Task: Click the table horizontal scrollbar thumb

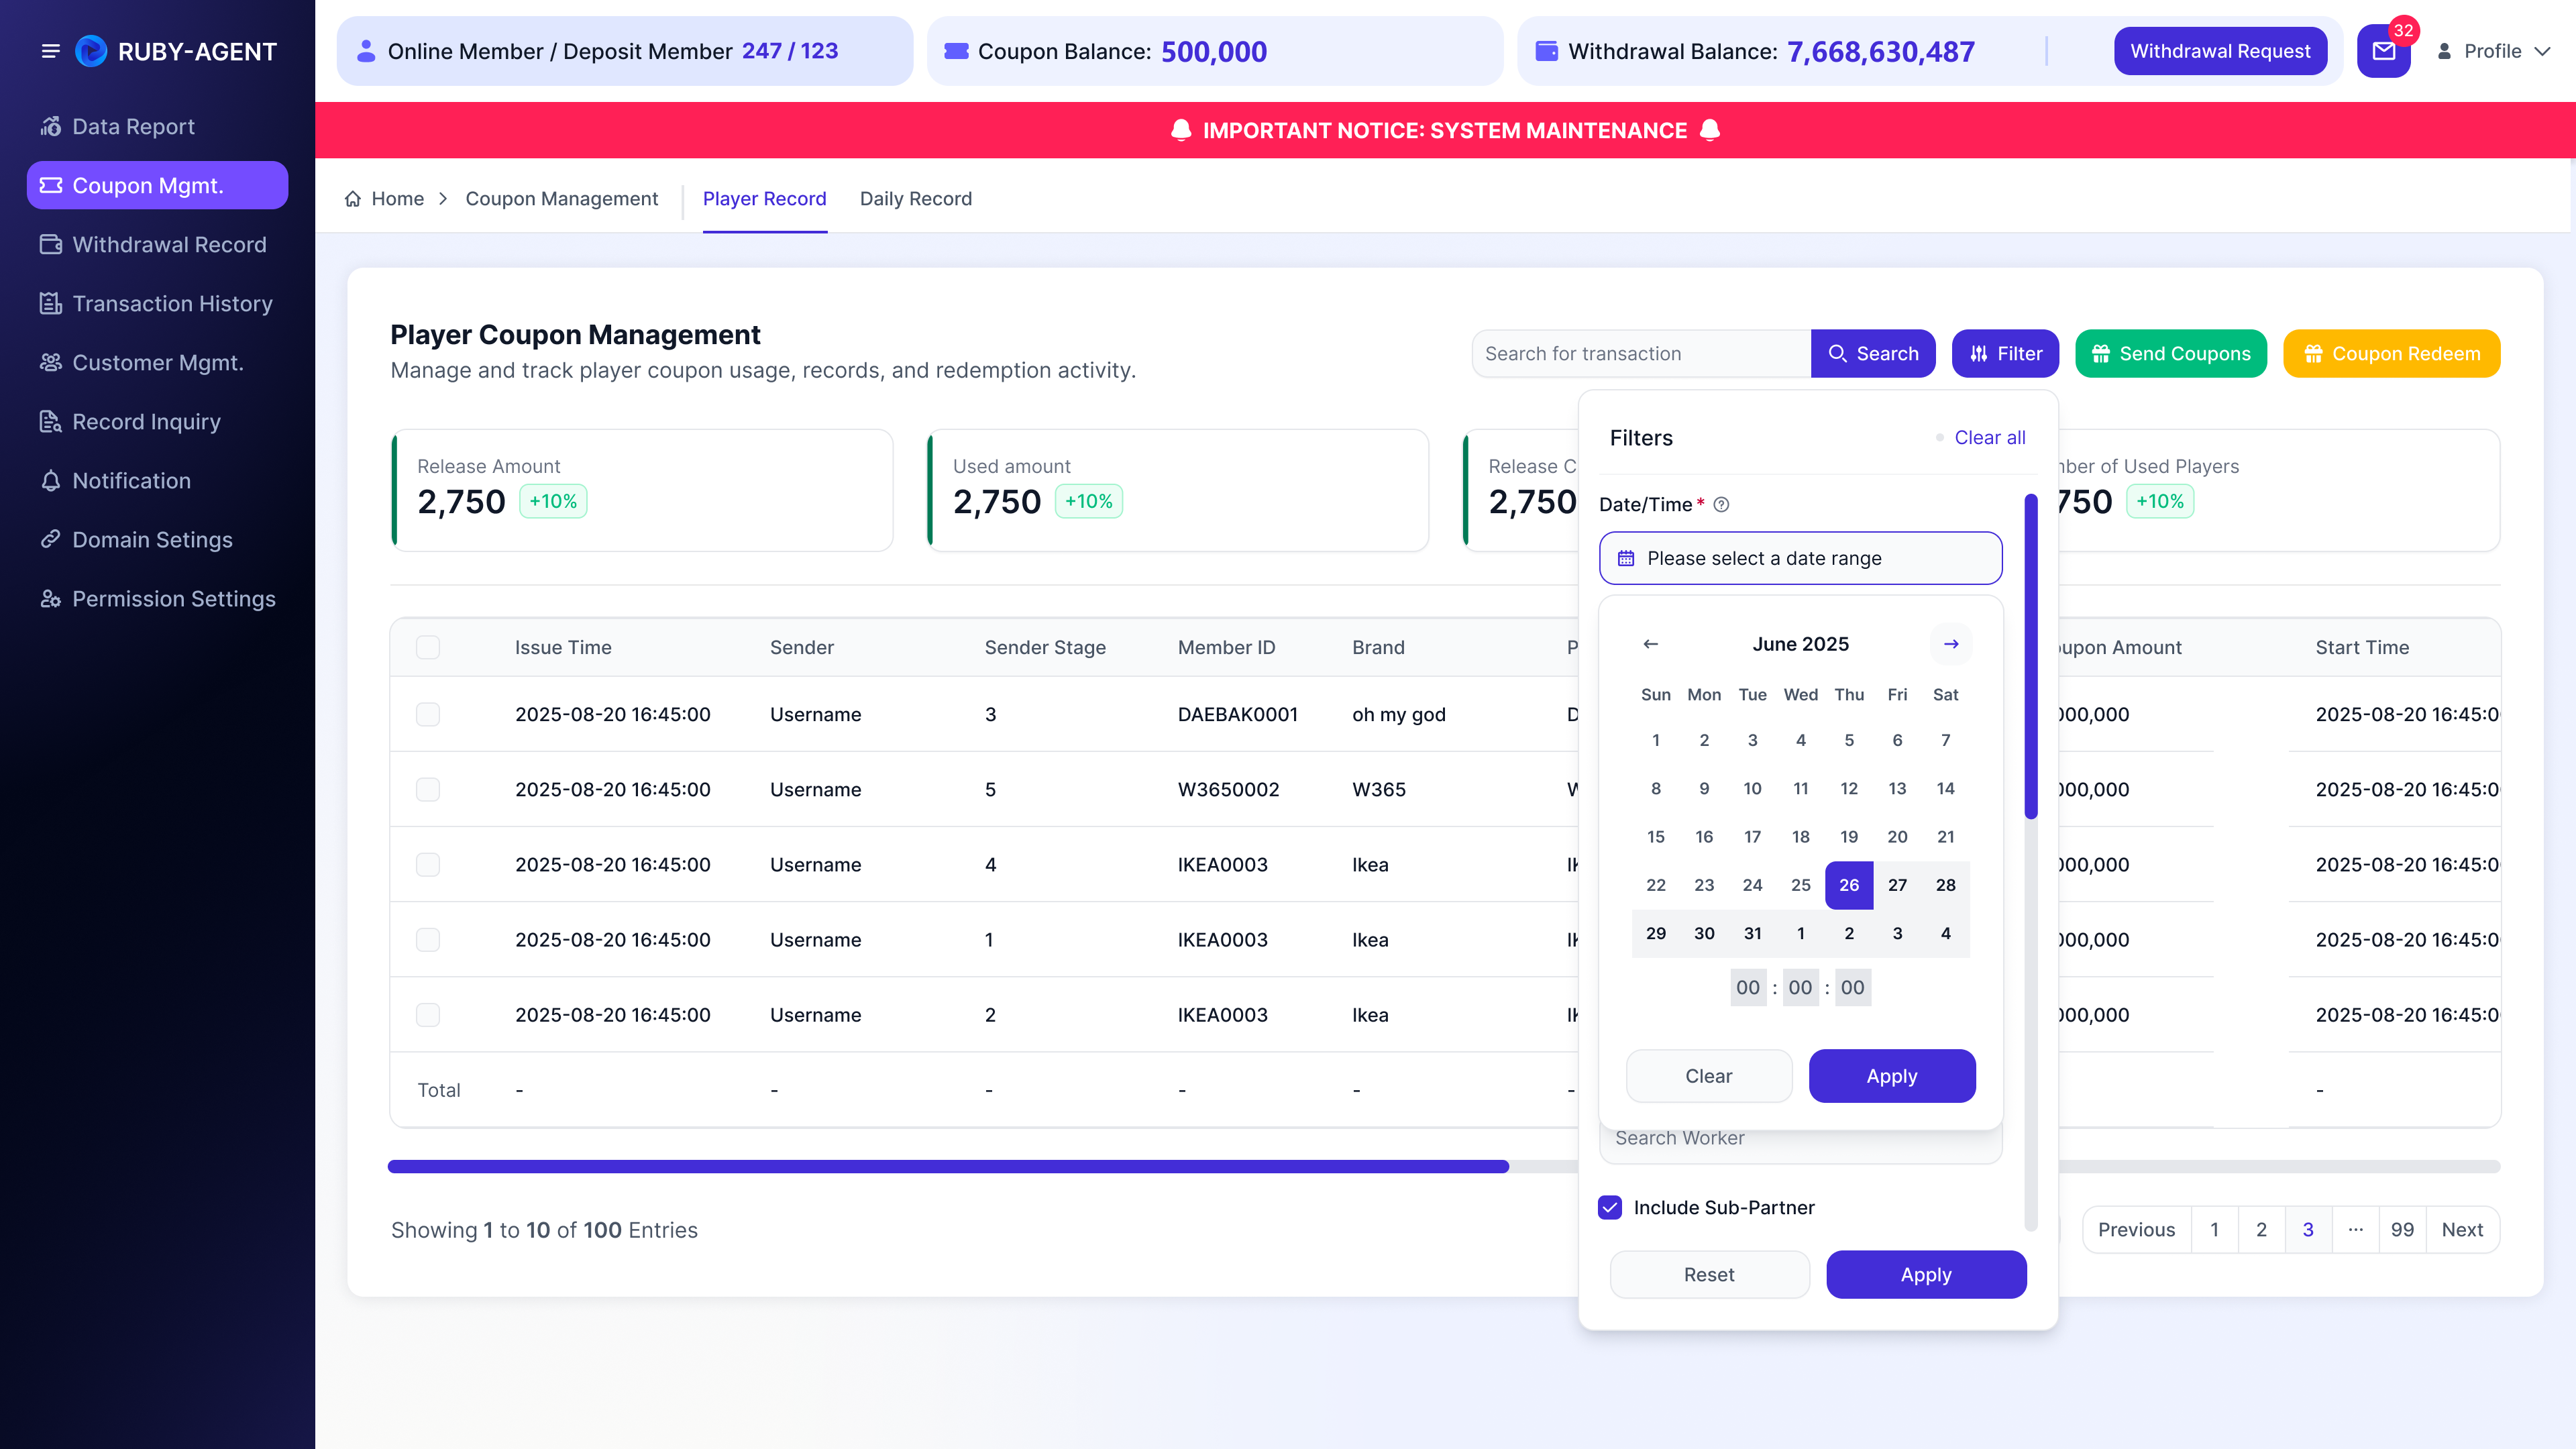Action: (x=948, y=1166)
